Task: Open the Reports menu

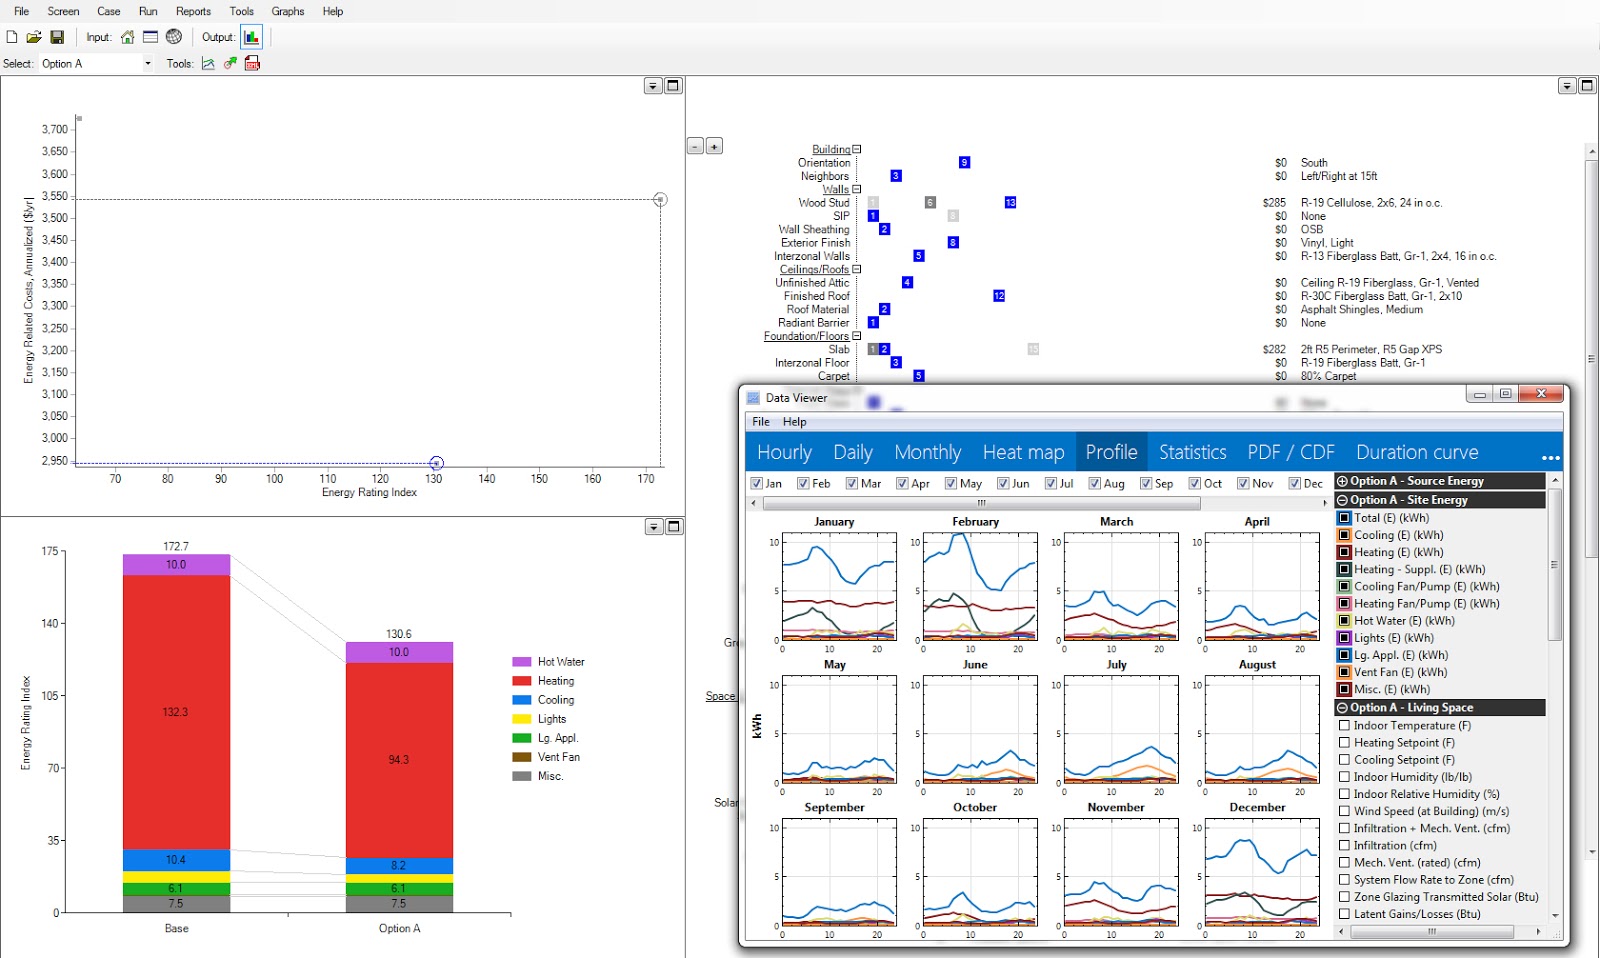Action: point(193,11)
